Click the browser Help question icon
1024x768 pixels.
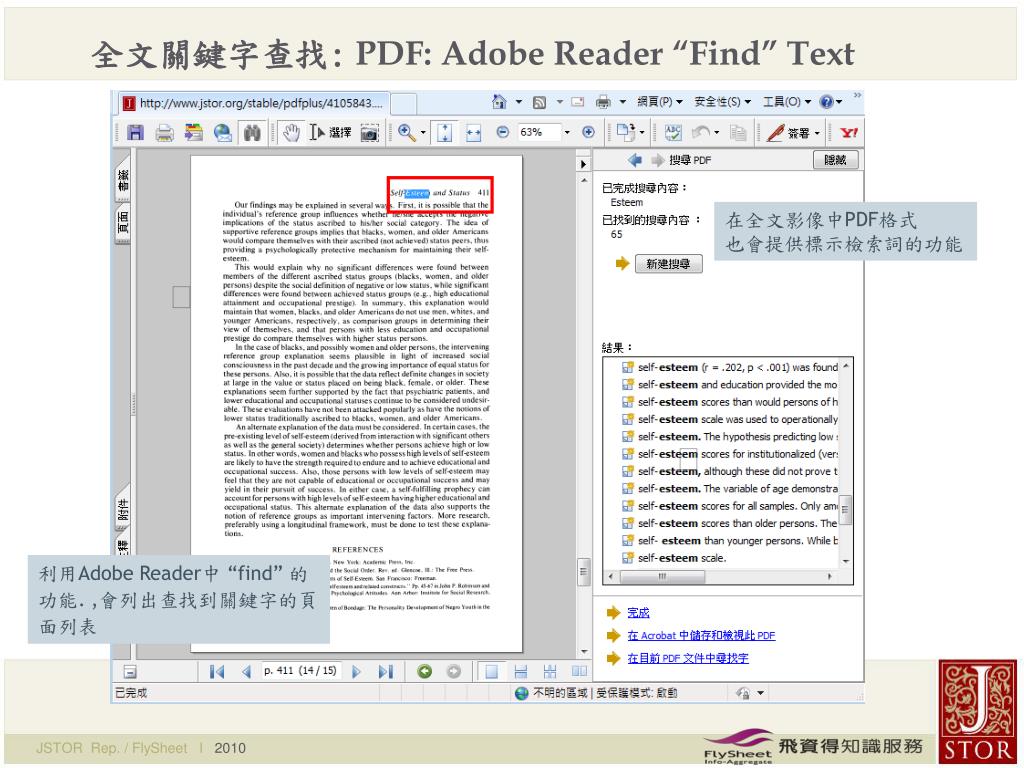click(827, 102)
